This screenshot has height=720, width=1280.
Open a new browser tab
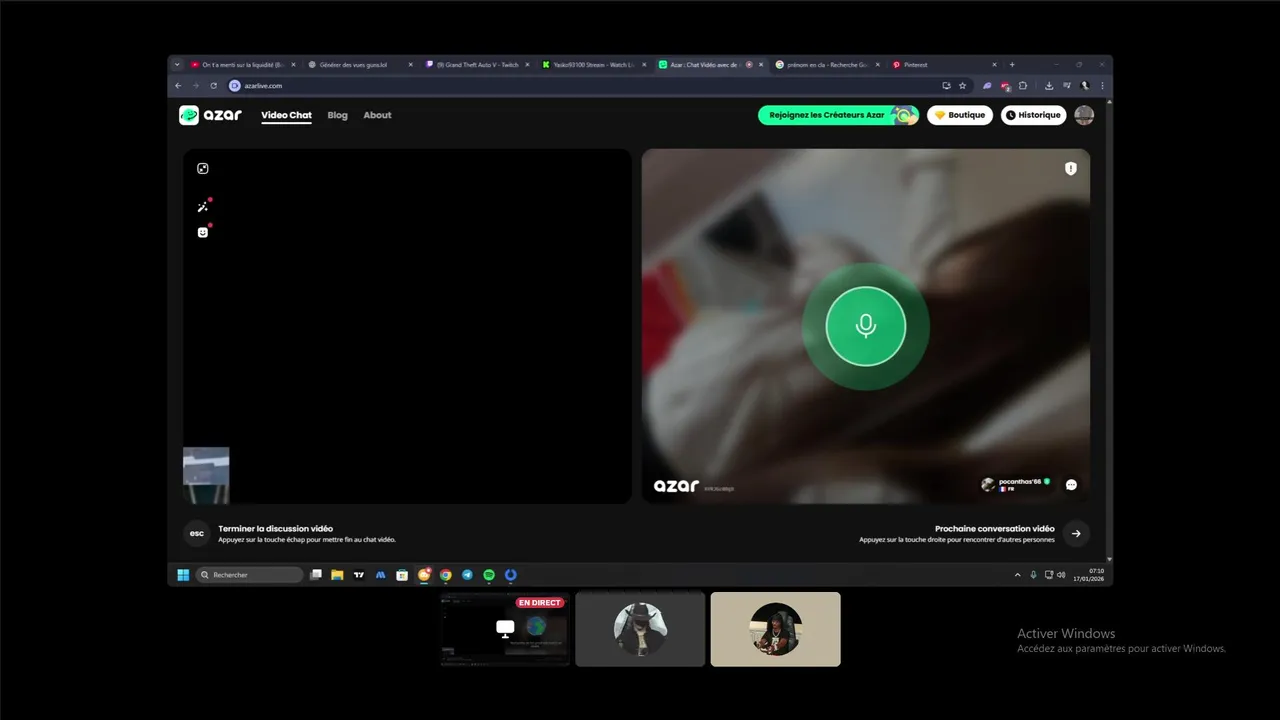(1012, 64)
